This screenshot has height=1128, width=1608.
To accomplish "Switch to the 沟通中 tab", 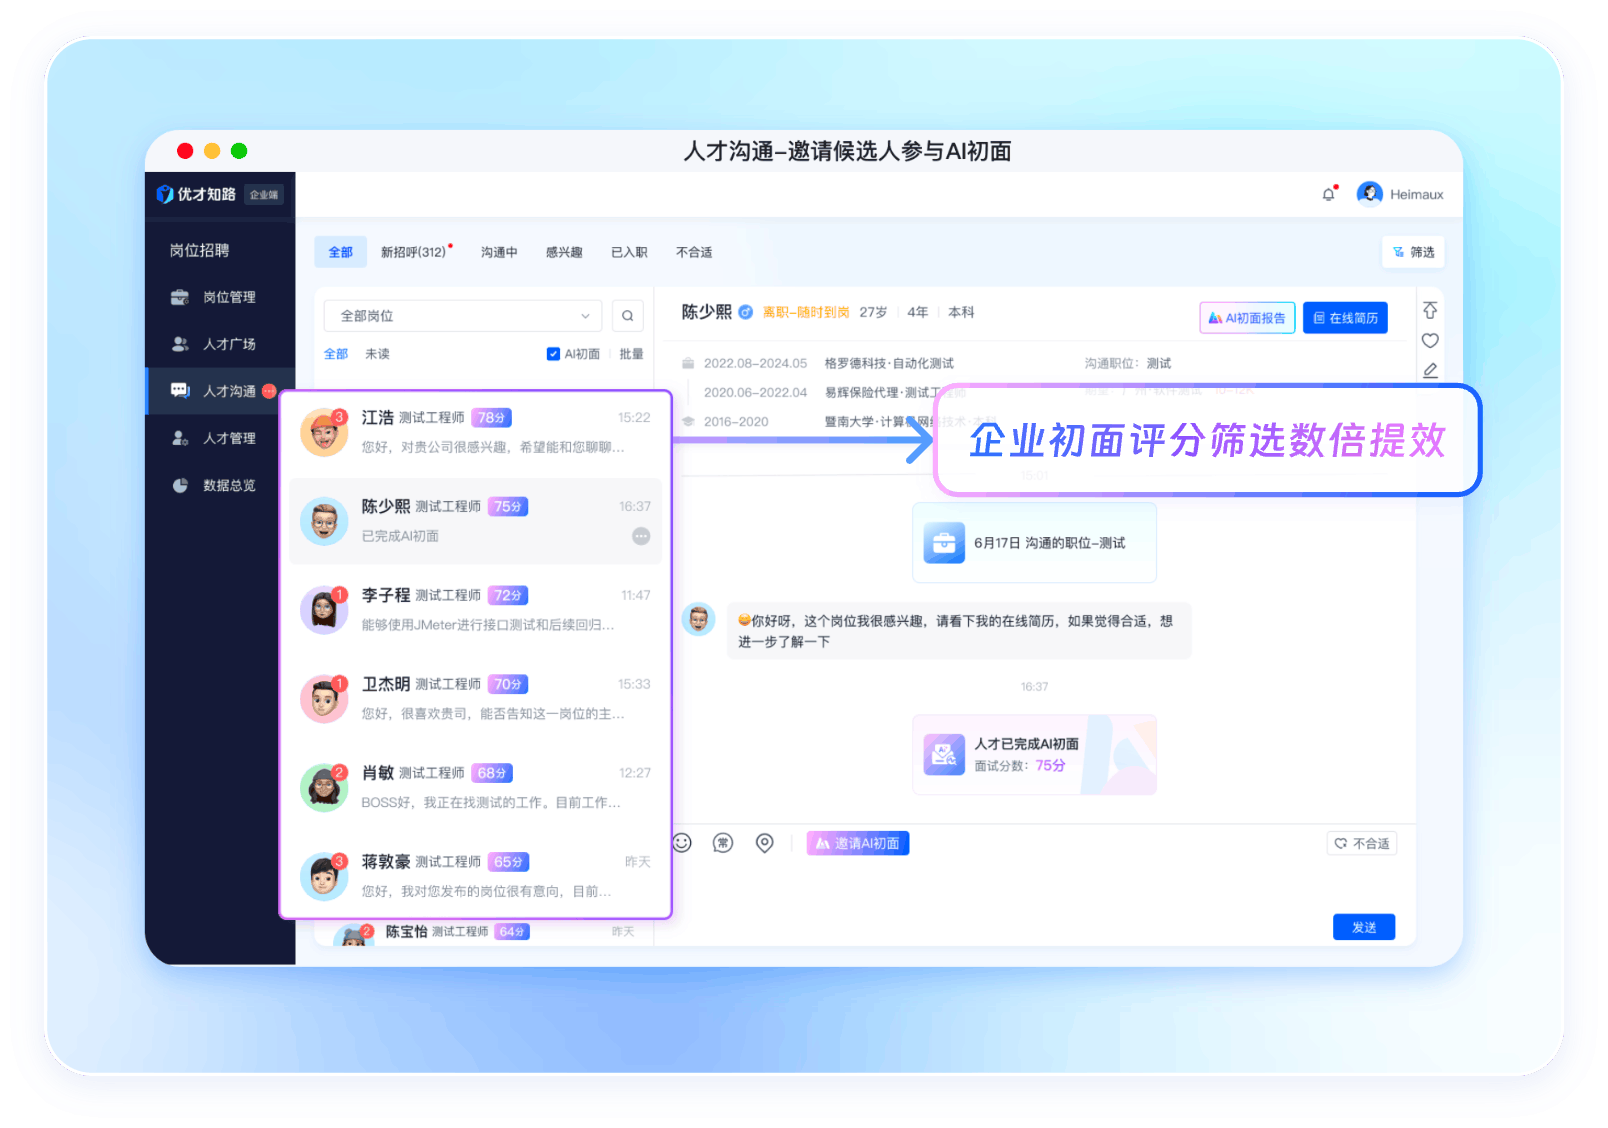I will [x=499, y=252].
